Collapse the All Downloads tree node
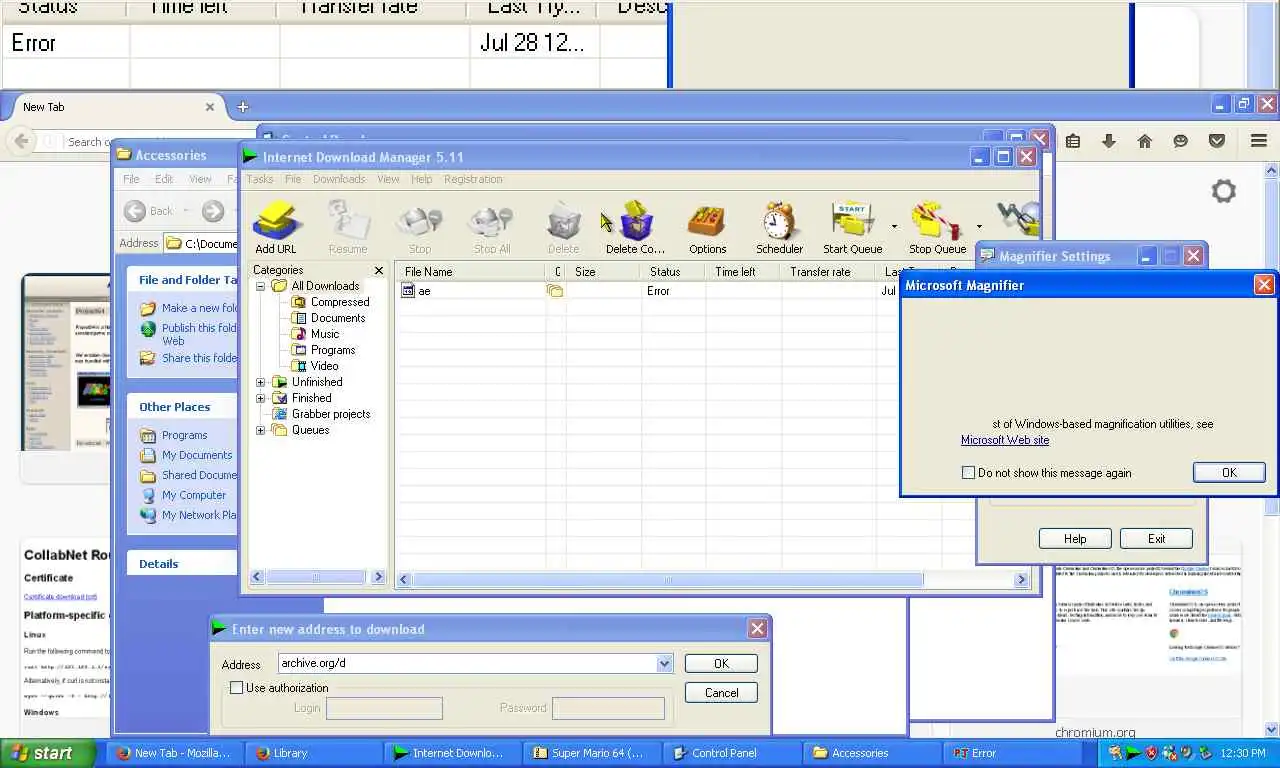The image size is (1280, 768). [261, 286]
